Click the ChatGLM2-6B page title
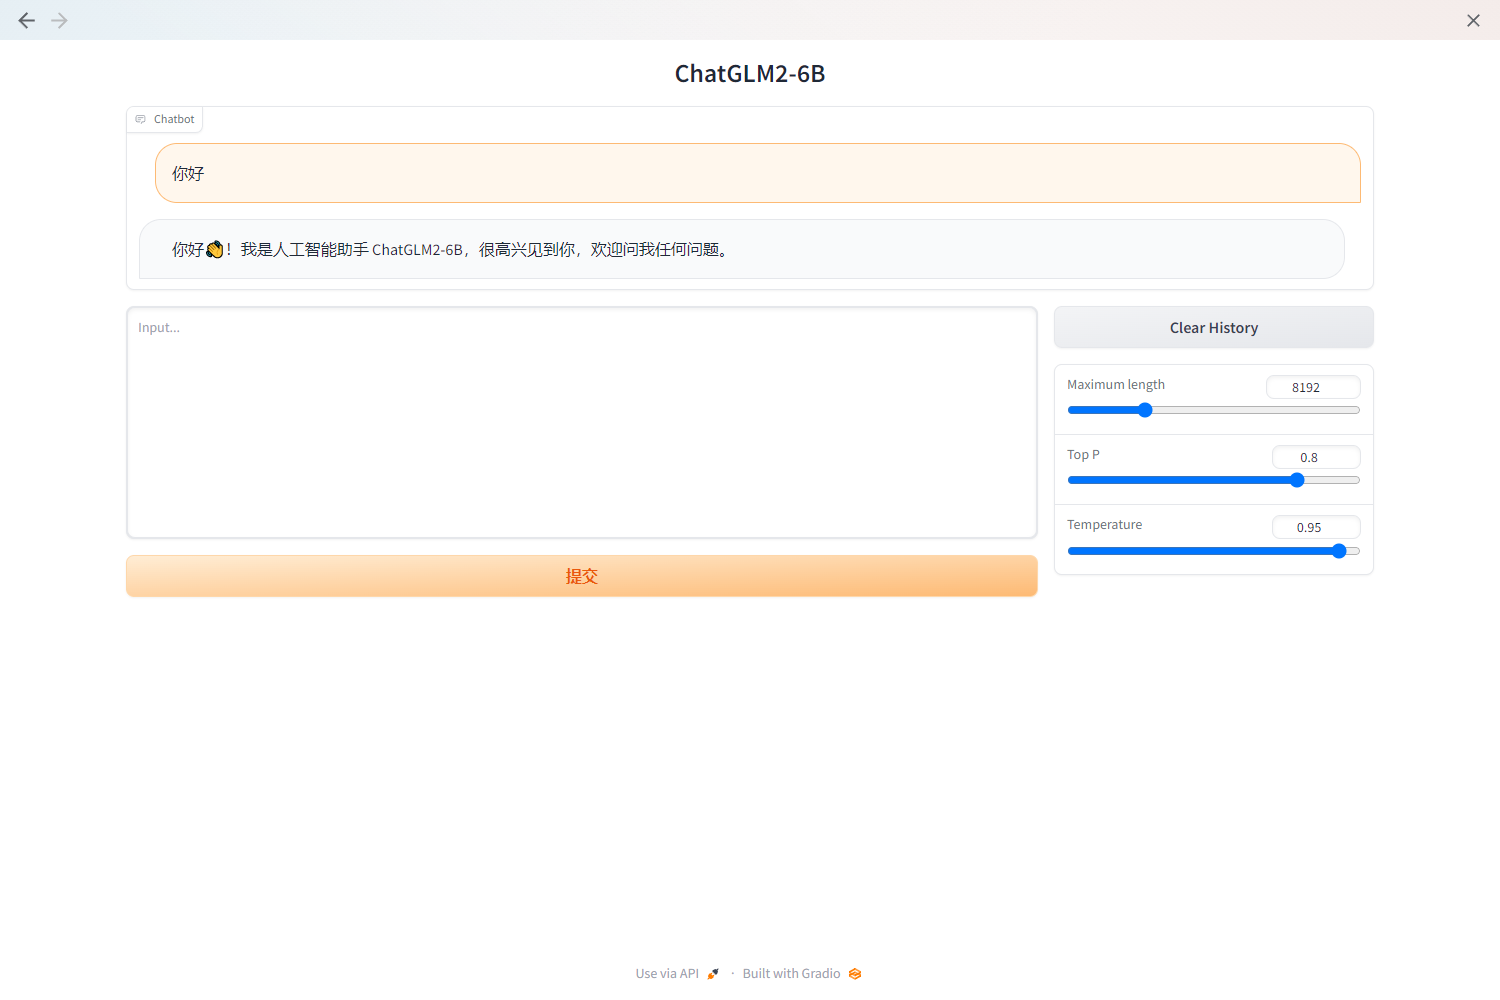The image size is (1500, 1000). 750,74
